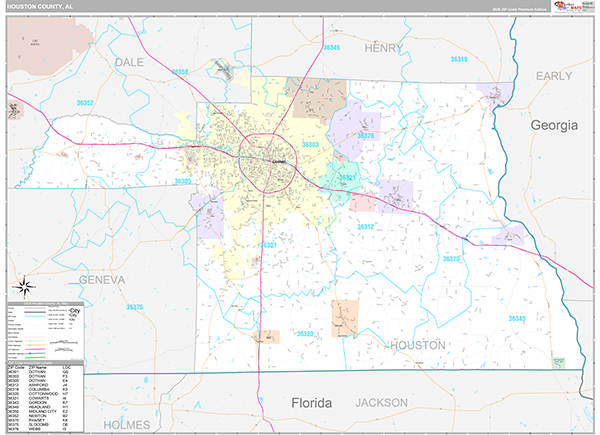Viewport: 600px width, 435px height.
Task: Select the SLOCOMB row in the index
Action: (45, 424)
